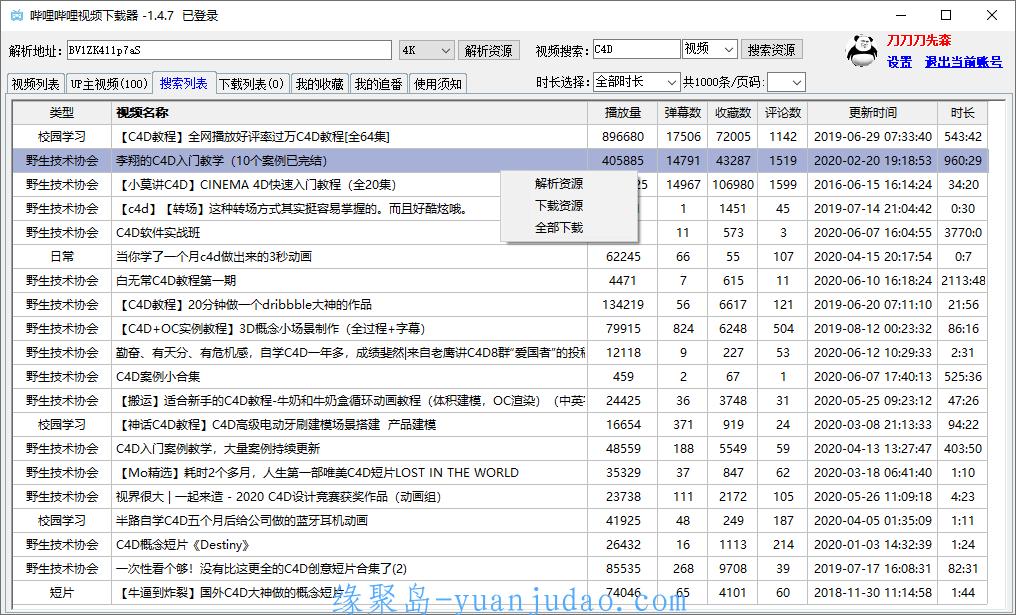Open the page number dropdown
This screenshot has height=615, width=1016.
point(786,82)
